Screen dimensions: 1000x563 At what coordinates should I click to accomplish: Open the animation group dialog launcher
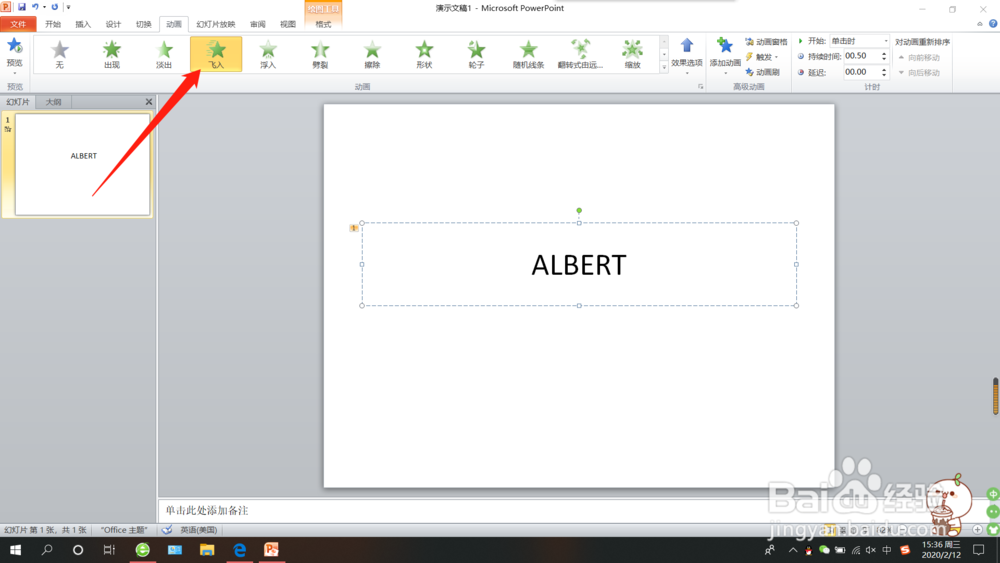pos(700,87)
